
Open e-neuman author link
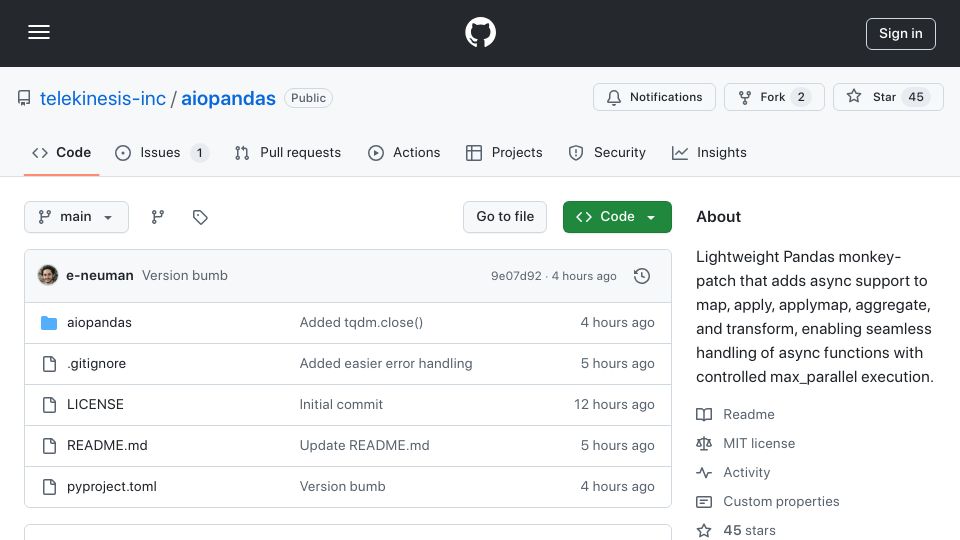click(100, 276)
